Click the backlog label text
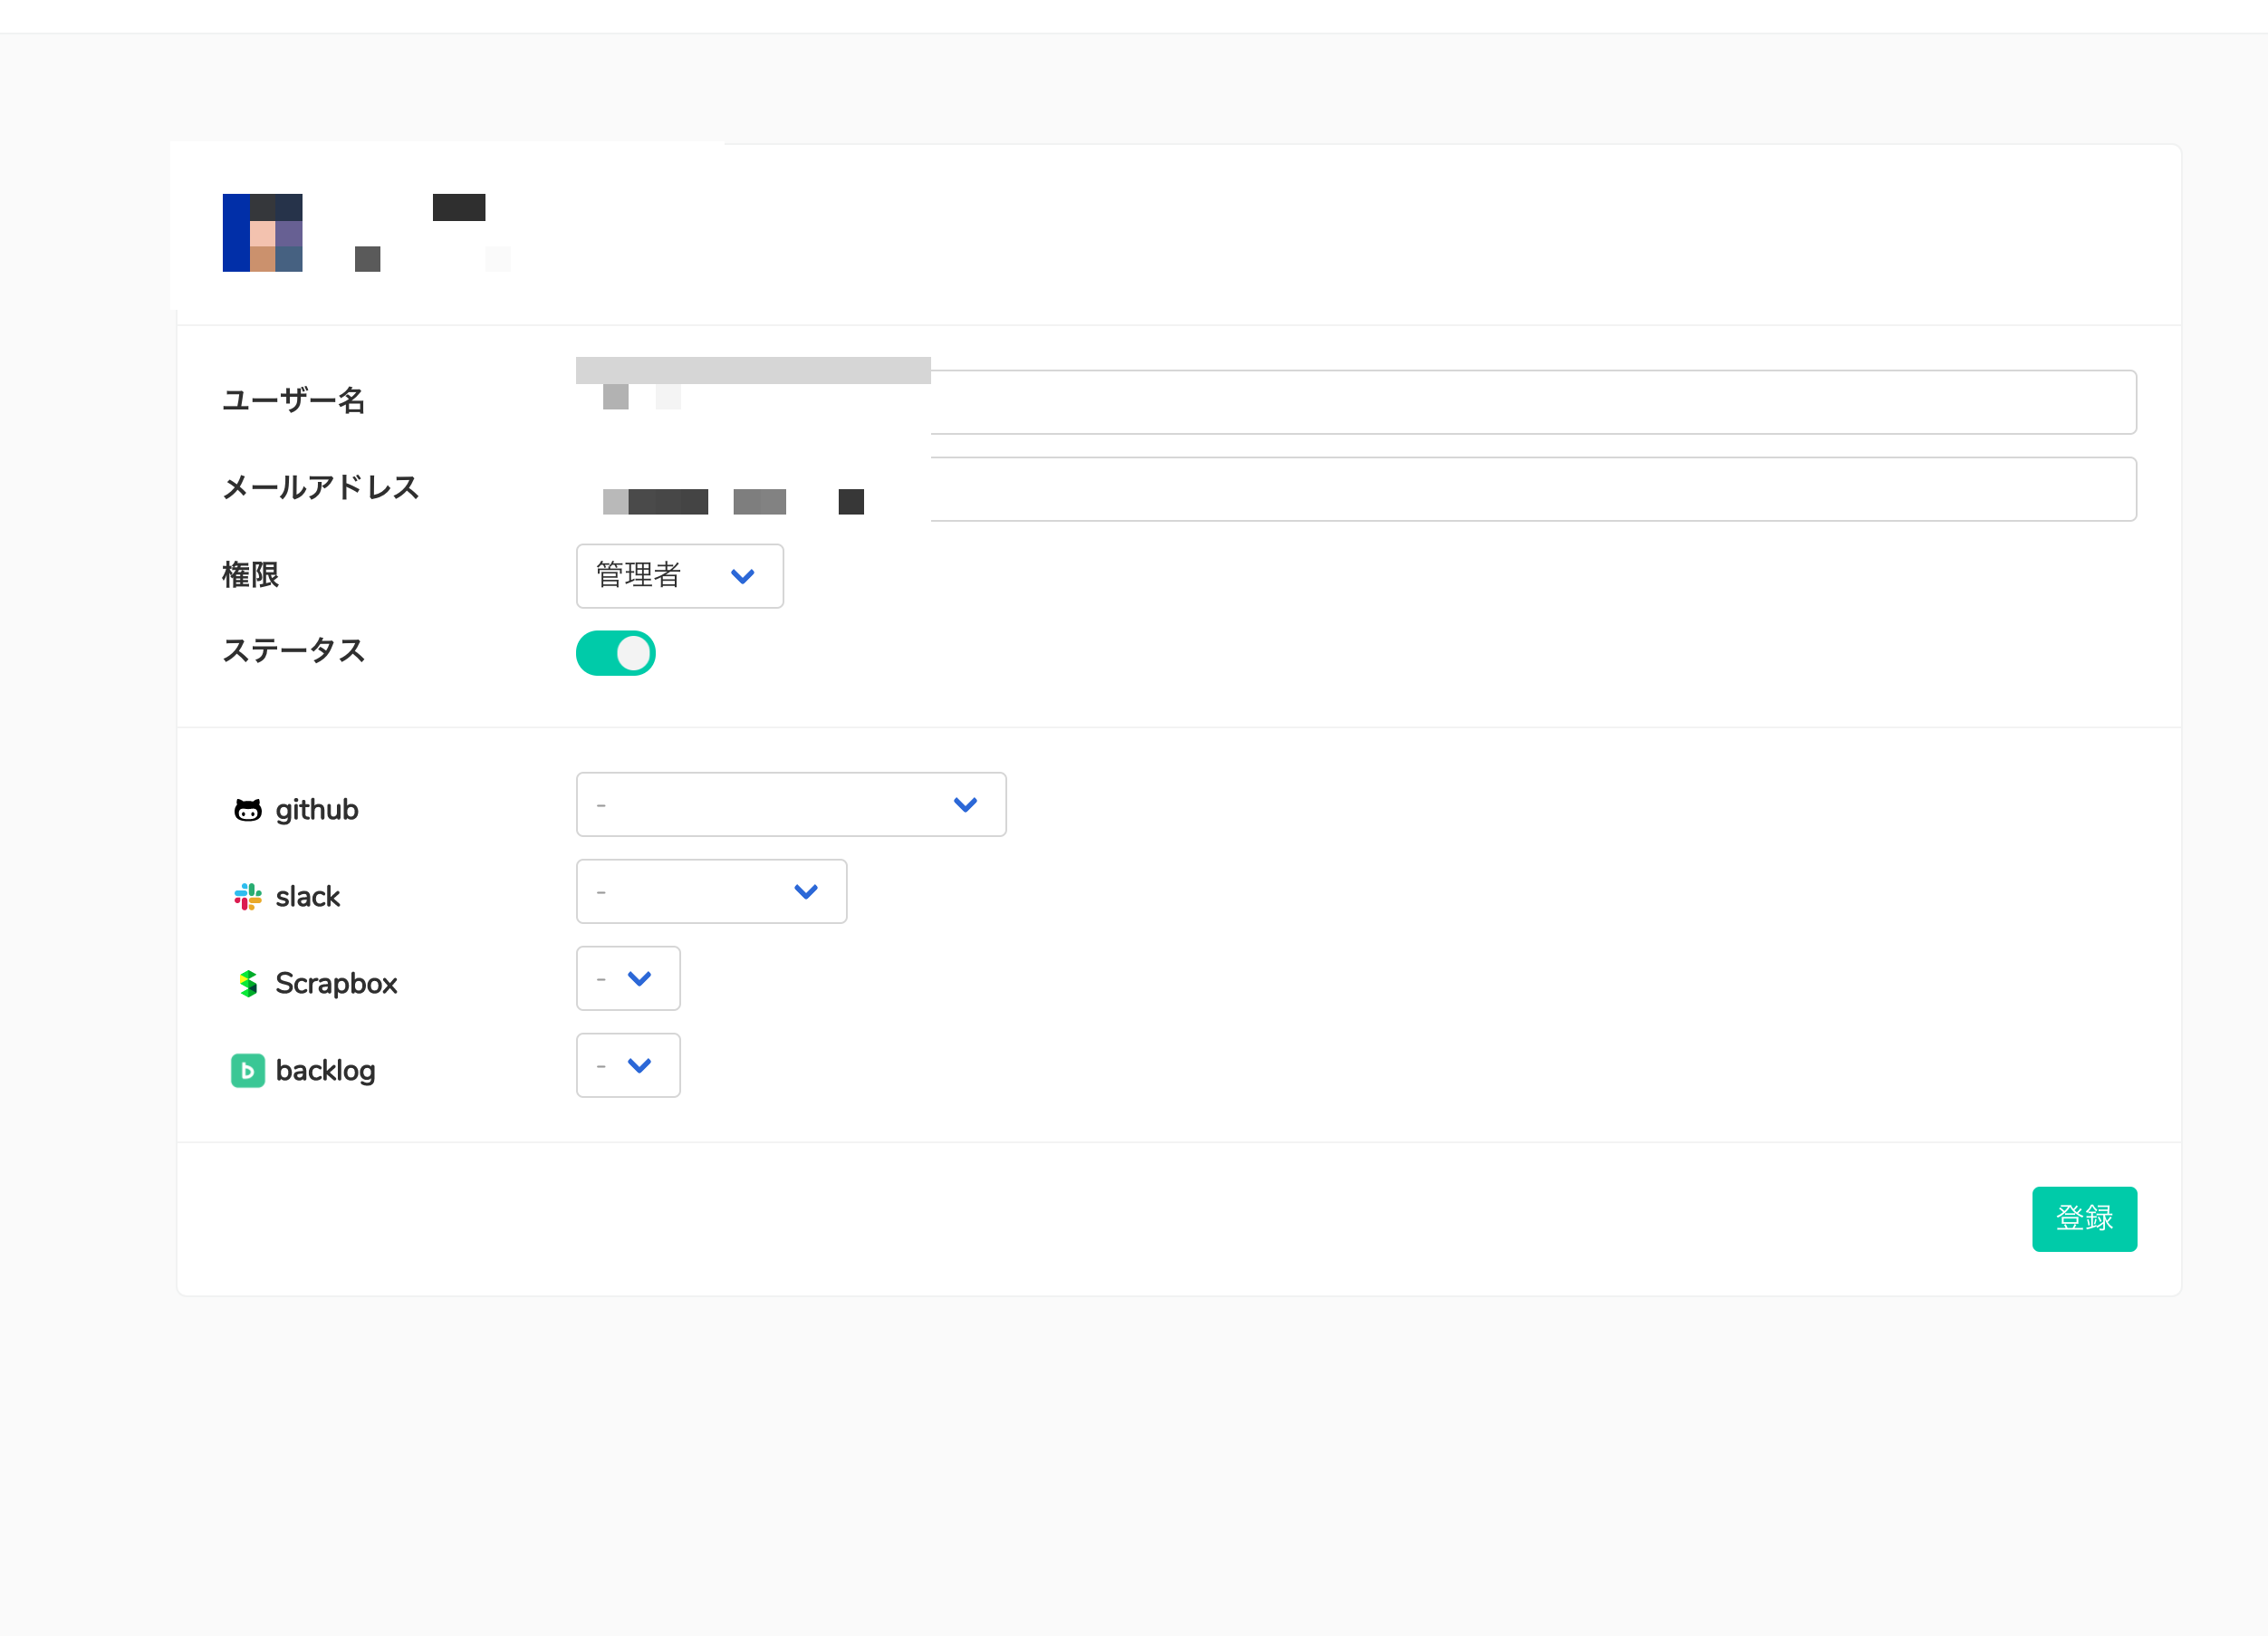The height and width of the screenshot is (1636, 2268). tap(325, 1071)
